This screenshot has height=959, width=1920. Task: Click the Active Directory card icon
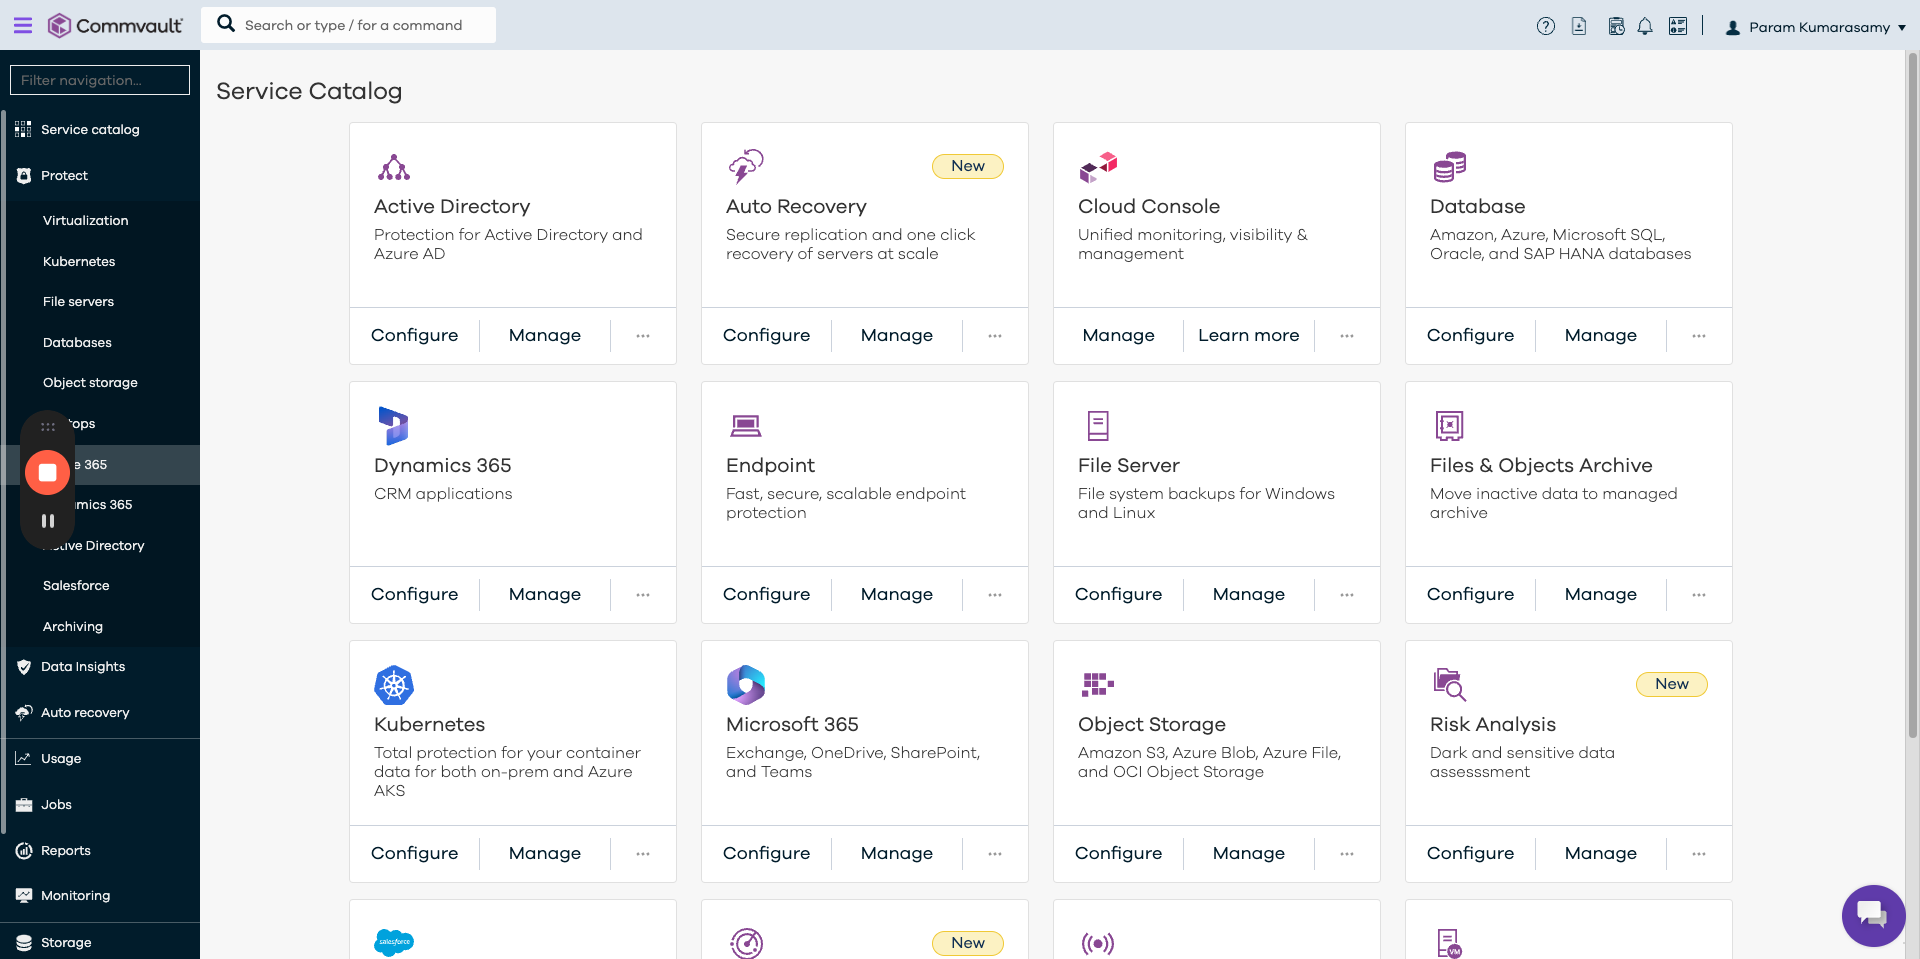coord(394,167)
